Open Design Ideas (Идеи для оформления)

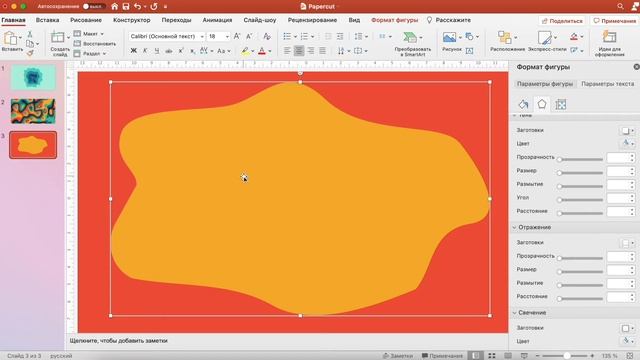tap(609, 37)
